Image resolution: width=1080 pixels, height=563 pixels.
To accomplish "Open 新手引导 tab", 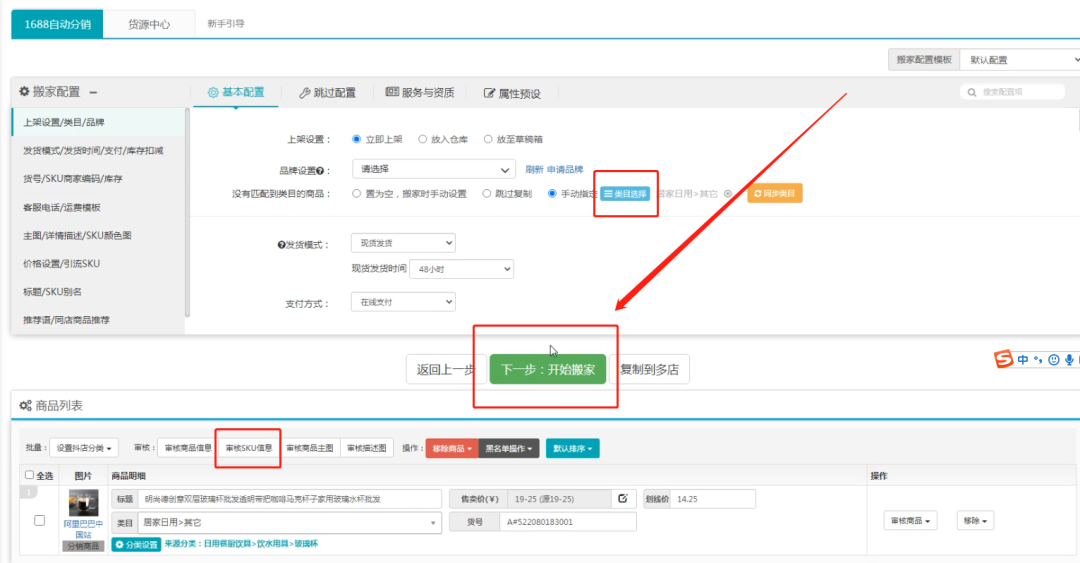I will (x=226, y=23).
